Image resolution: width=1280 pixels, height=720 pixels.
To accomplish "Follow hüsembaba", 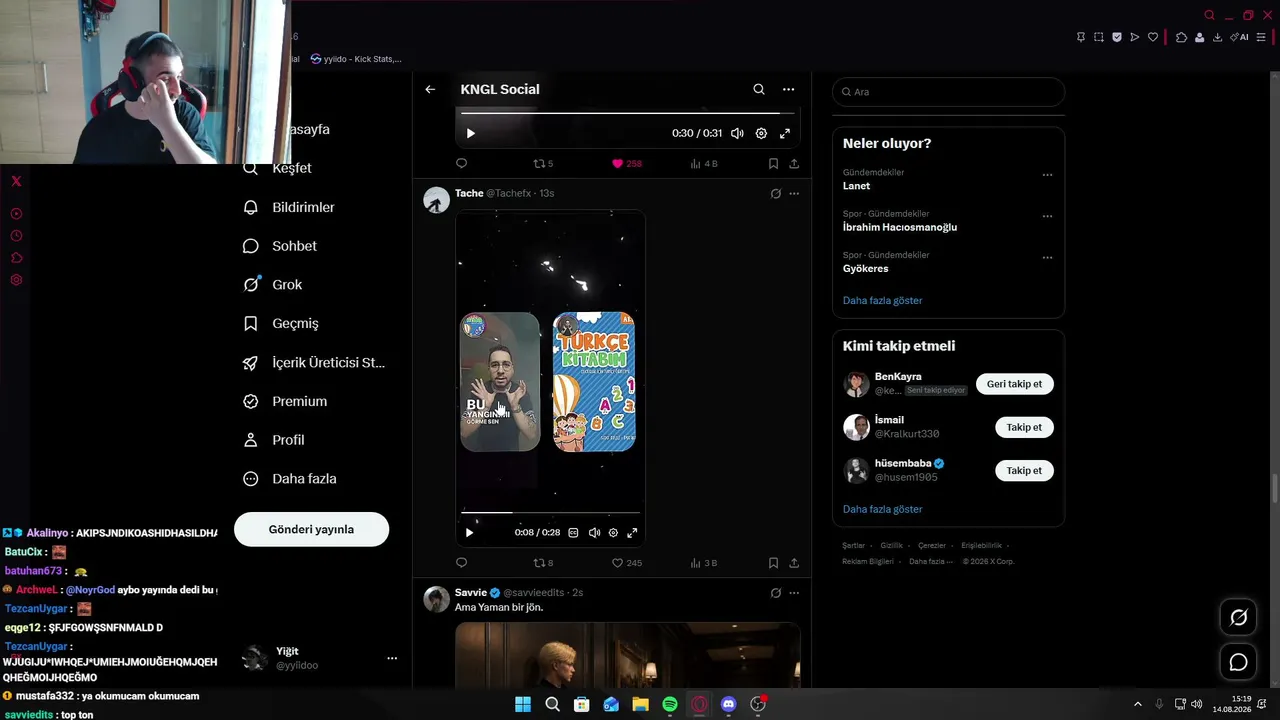I will pos(1024,470).
